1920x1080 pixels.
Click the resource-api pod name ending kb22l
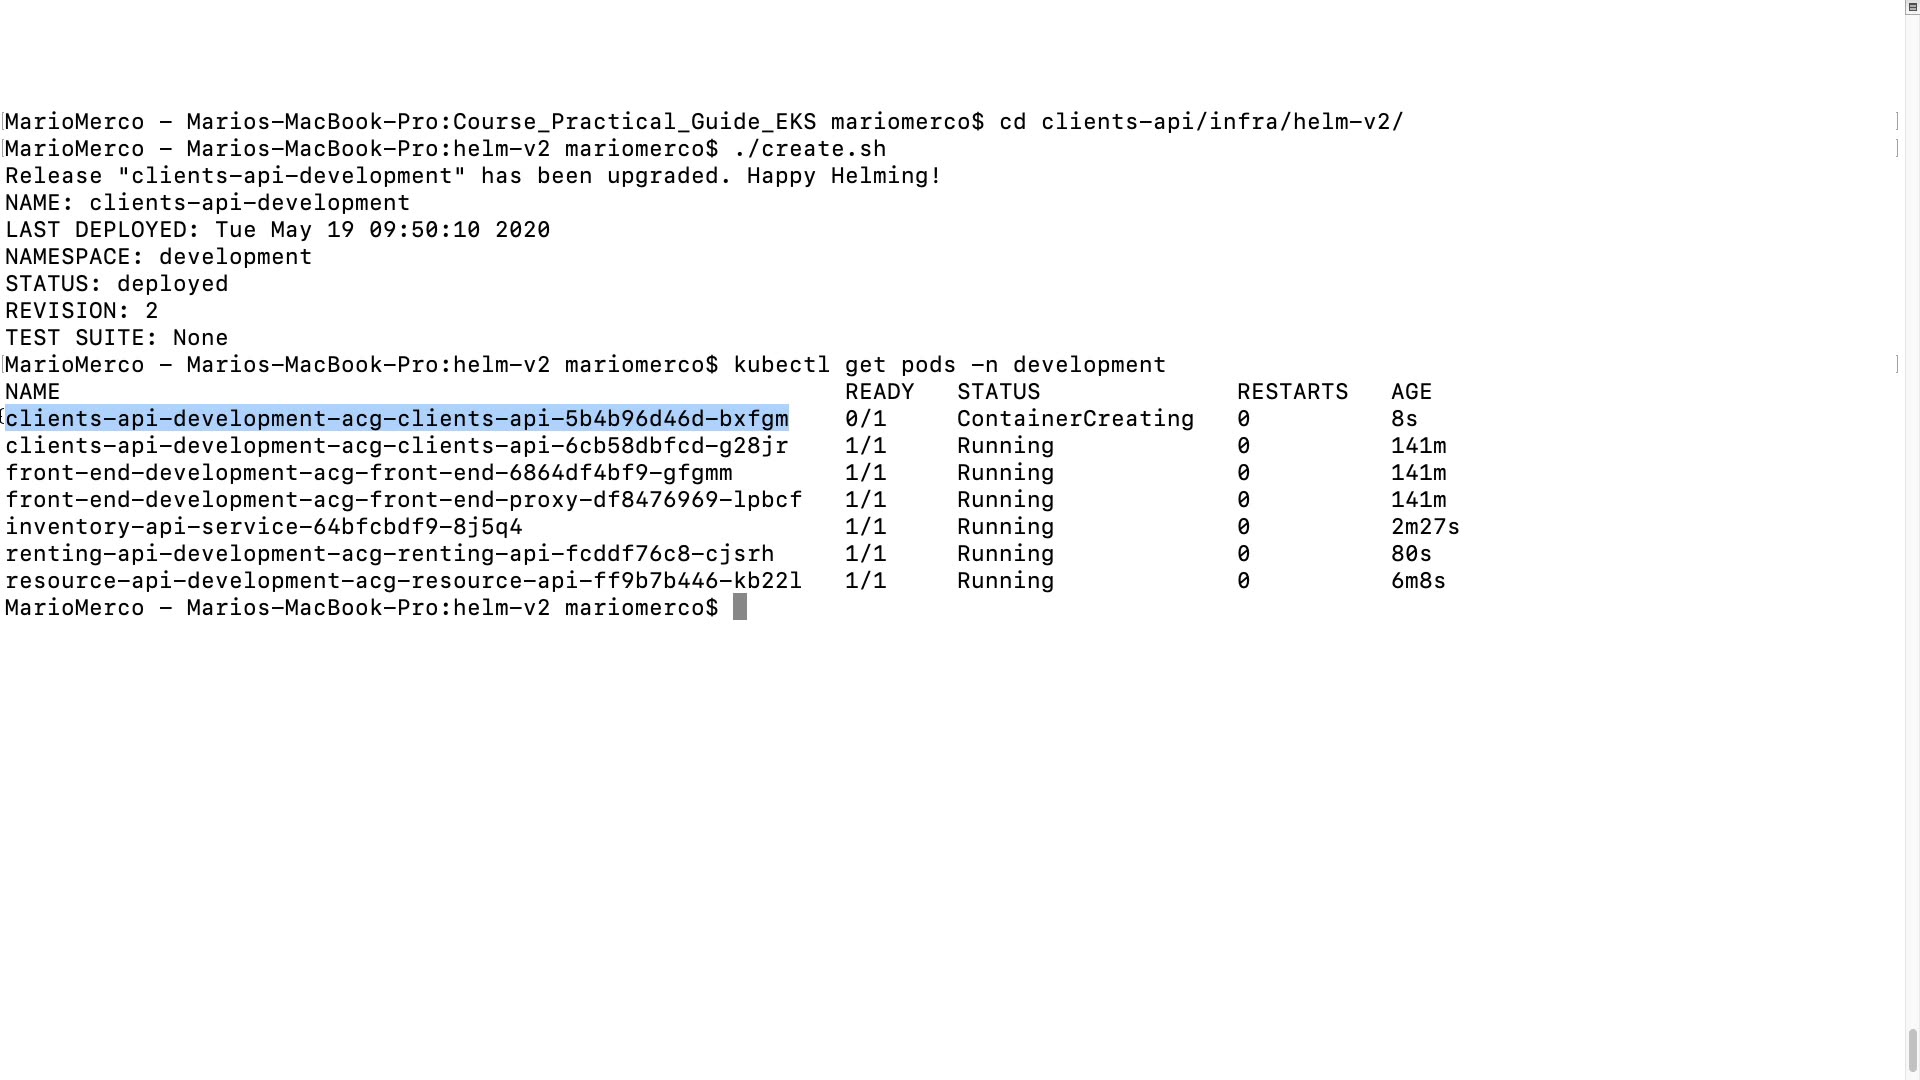pos(403,581)
